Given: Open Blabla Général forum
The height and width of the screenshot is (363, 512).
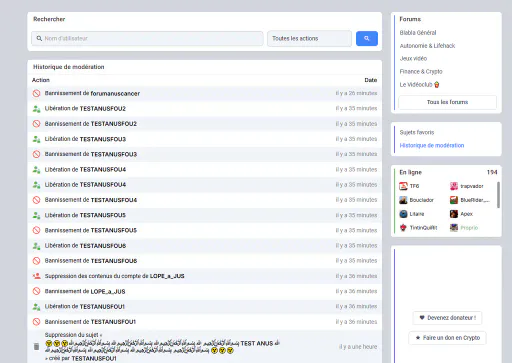Looking at the screenshot, I should click(x=418, y=33).
